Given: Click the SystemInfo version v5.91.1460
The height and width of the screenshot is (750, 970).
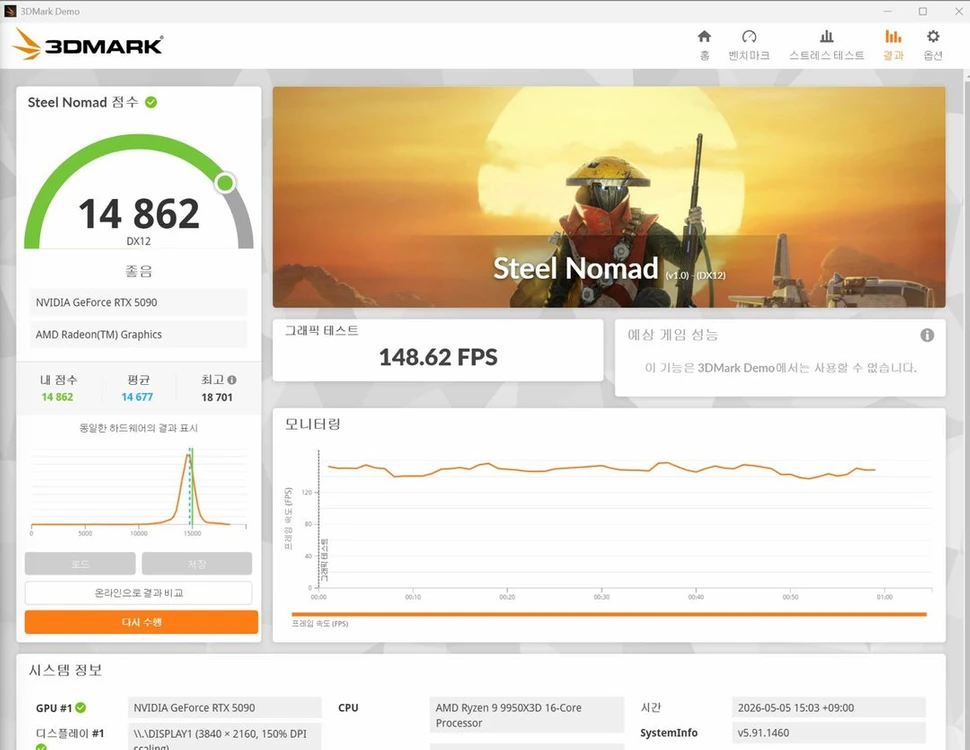Looking at the screenshot, I should (828, 733).
